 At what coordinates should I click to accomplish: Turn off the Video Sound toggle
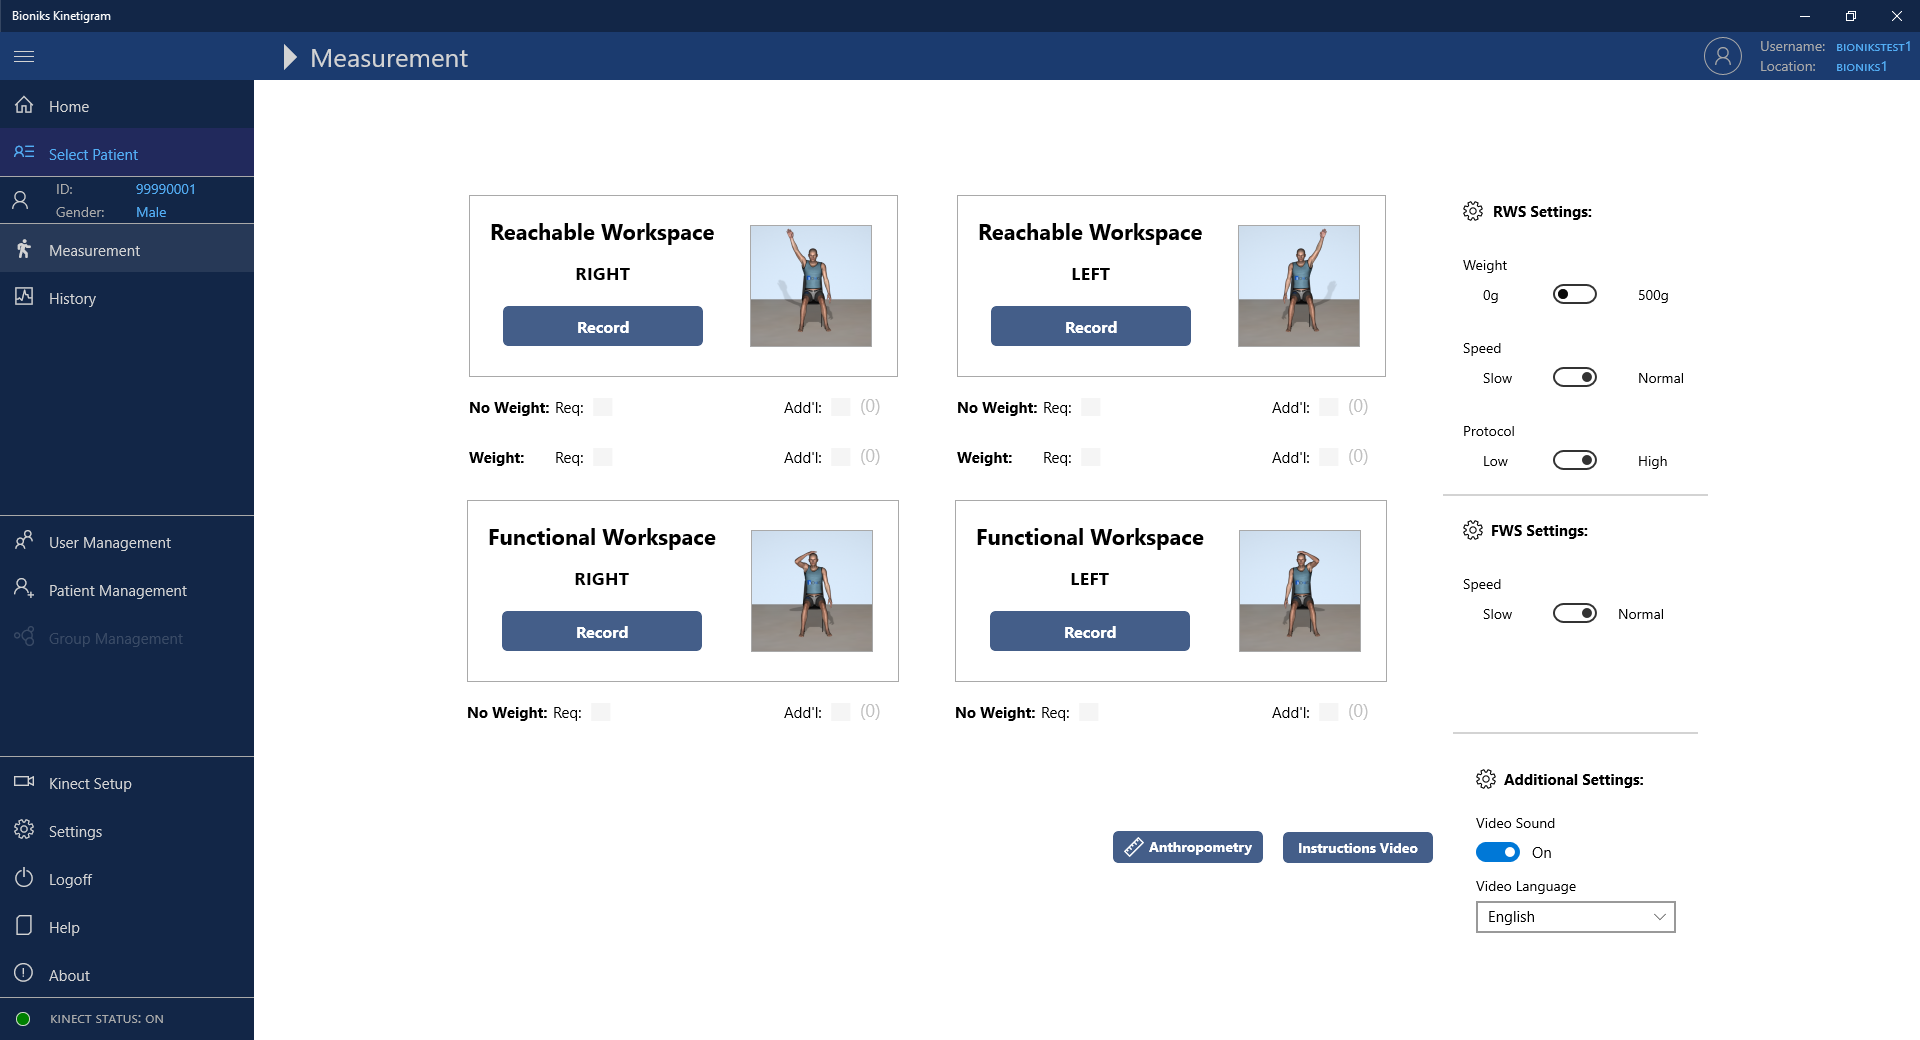click(x=1497, y=852)
